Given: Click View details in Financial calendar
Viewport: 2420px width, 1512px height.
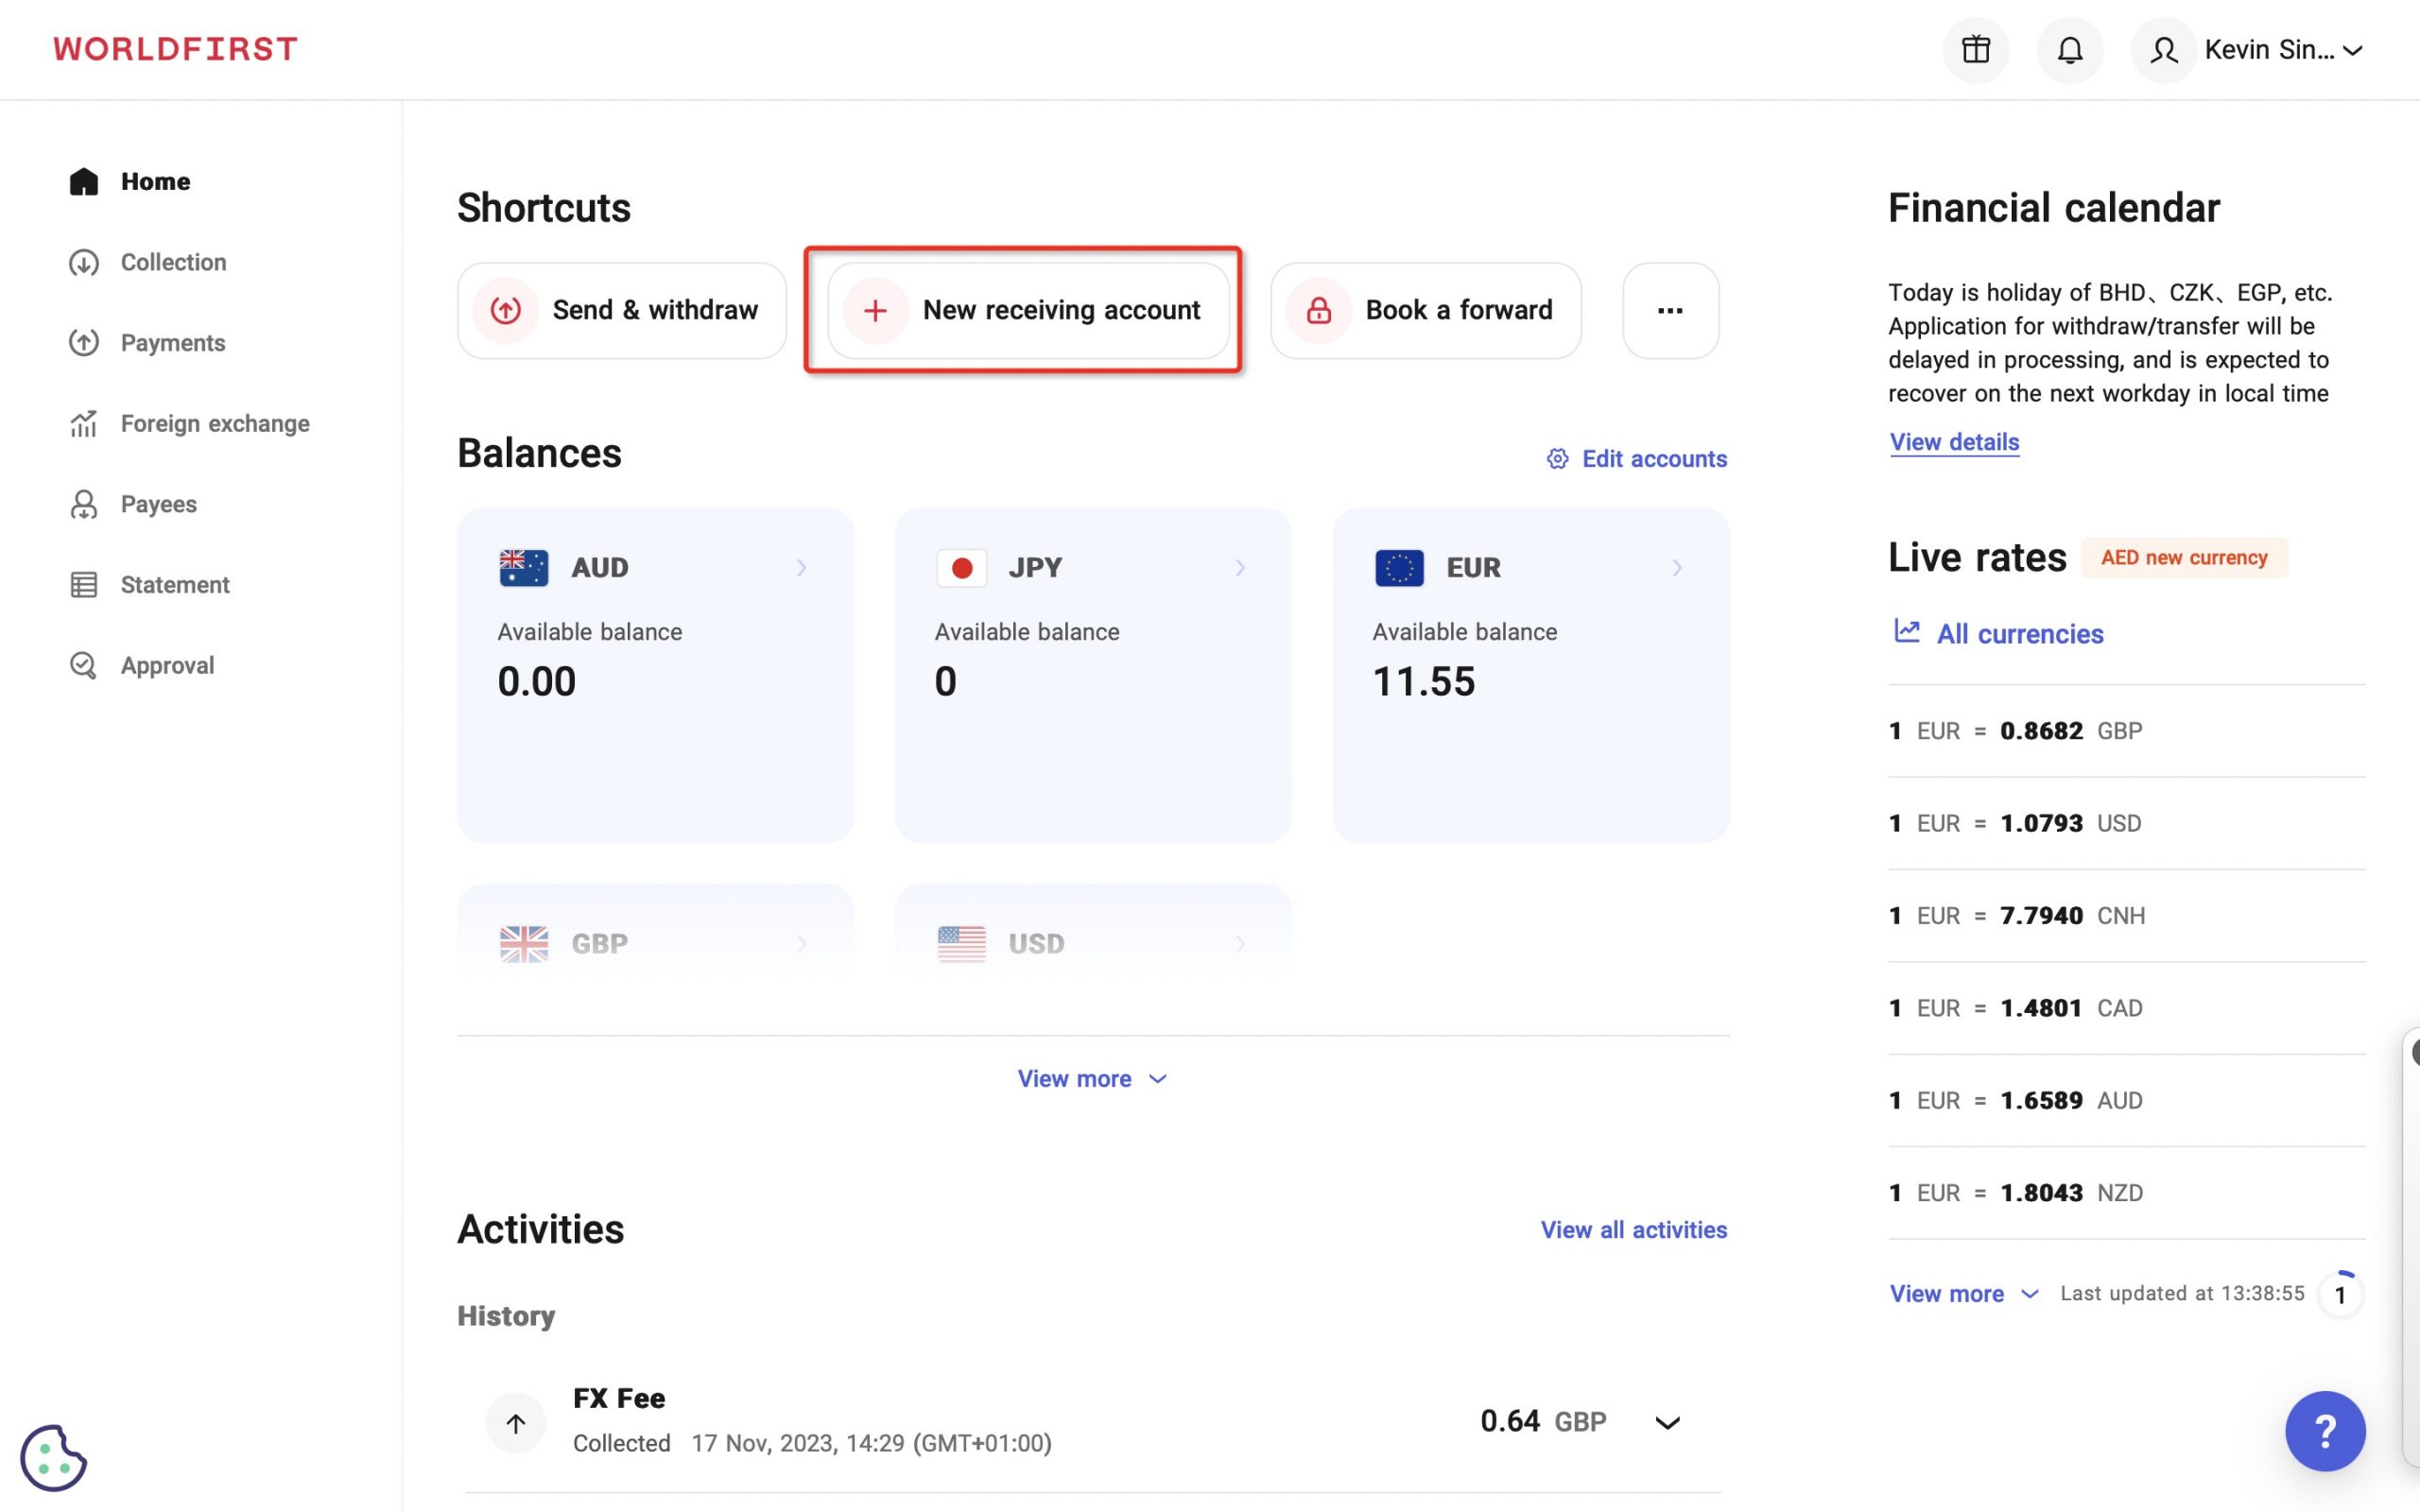Looking at the screenshot, I should click(1954, 442).
